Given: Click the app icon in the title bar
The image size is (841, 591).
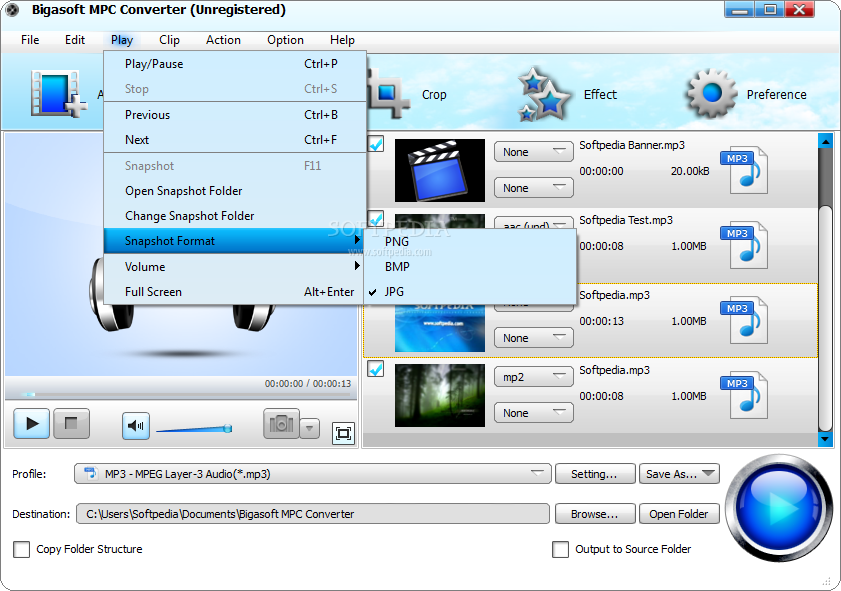Looking at the screenshot, I should 12,10.
